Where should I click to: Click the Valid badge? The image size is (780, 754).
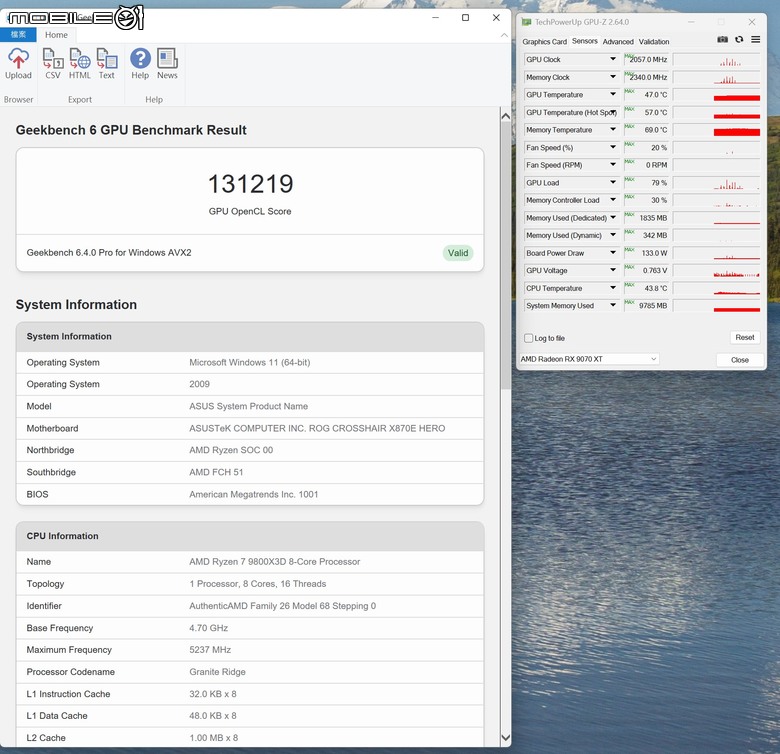point(458,253)
